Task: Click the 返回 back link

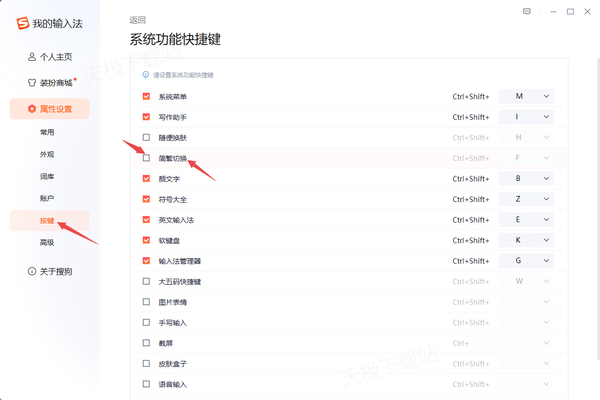Action: coord(137,20)
